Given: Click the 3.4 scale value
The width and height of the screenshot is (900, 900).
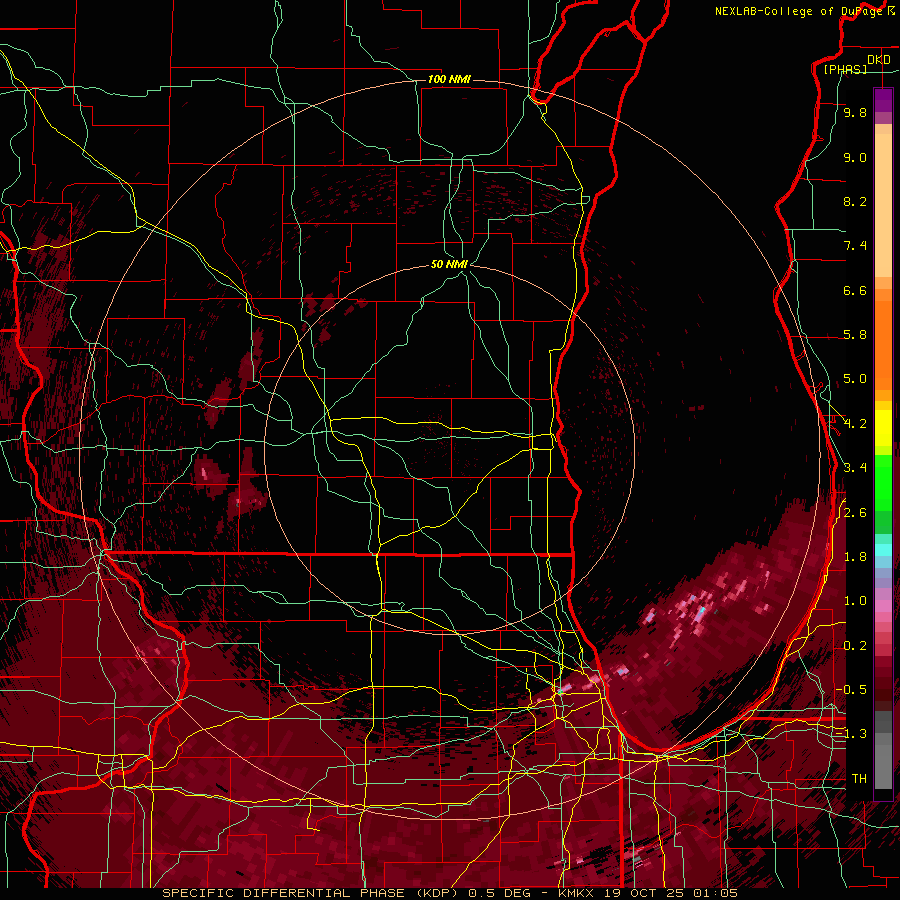Looking at the screenshot, I should click(855, 468).
